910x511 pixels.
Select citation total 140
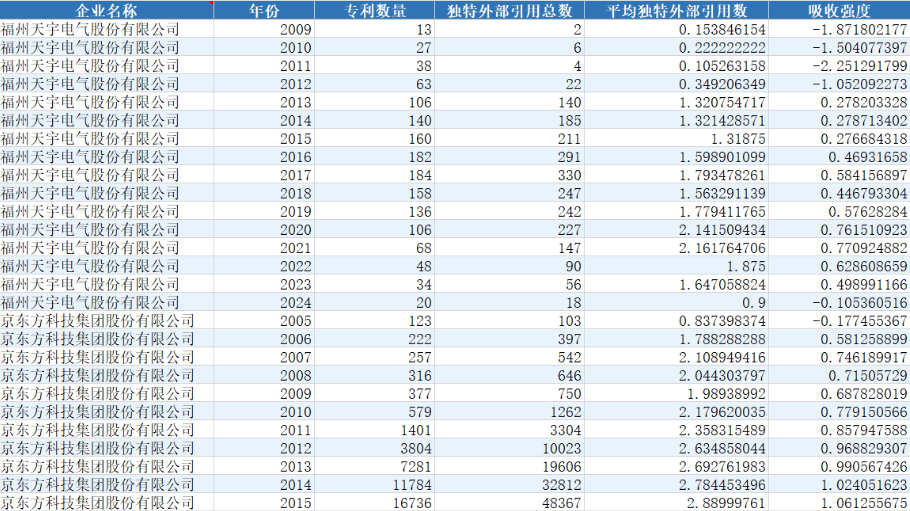[x=510, y=102]
